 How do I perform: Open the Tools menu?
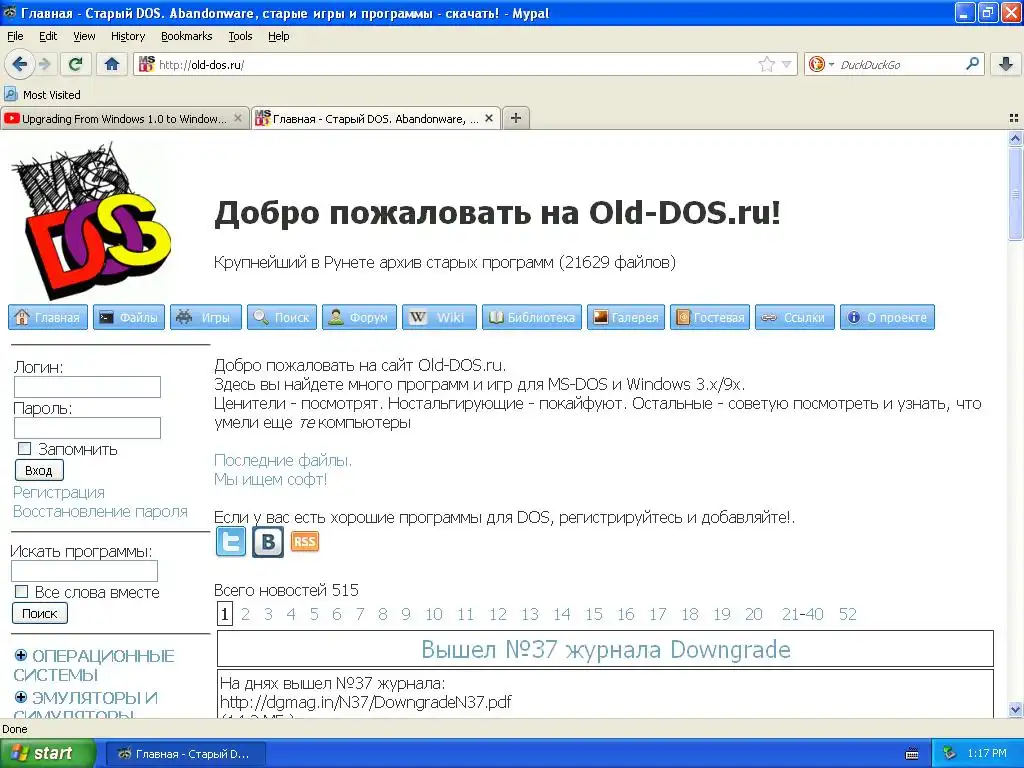click(240, 36)
